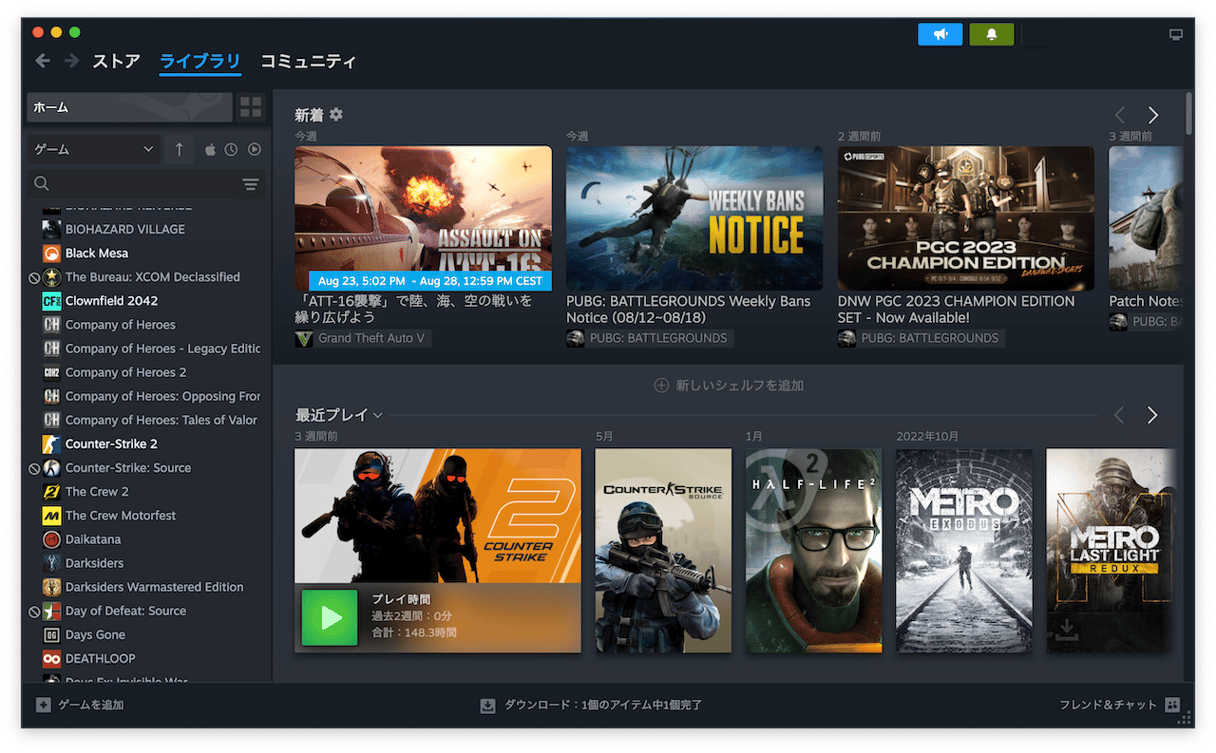Click 新しいシェルフを追加 button
This screenshot has width=1216, height=753.
point(729,385)
